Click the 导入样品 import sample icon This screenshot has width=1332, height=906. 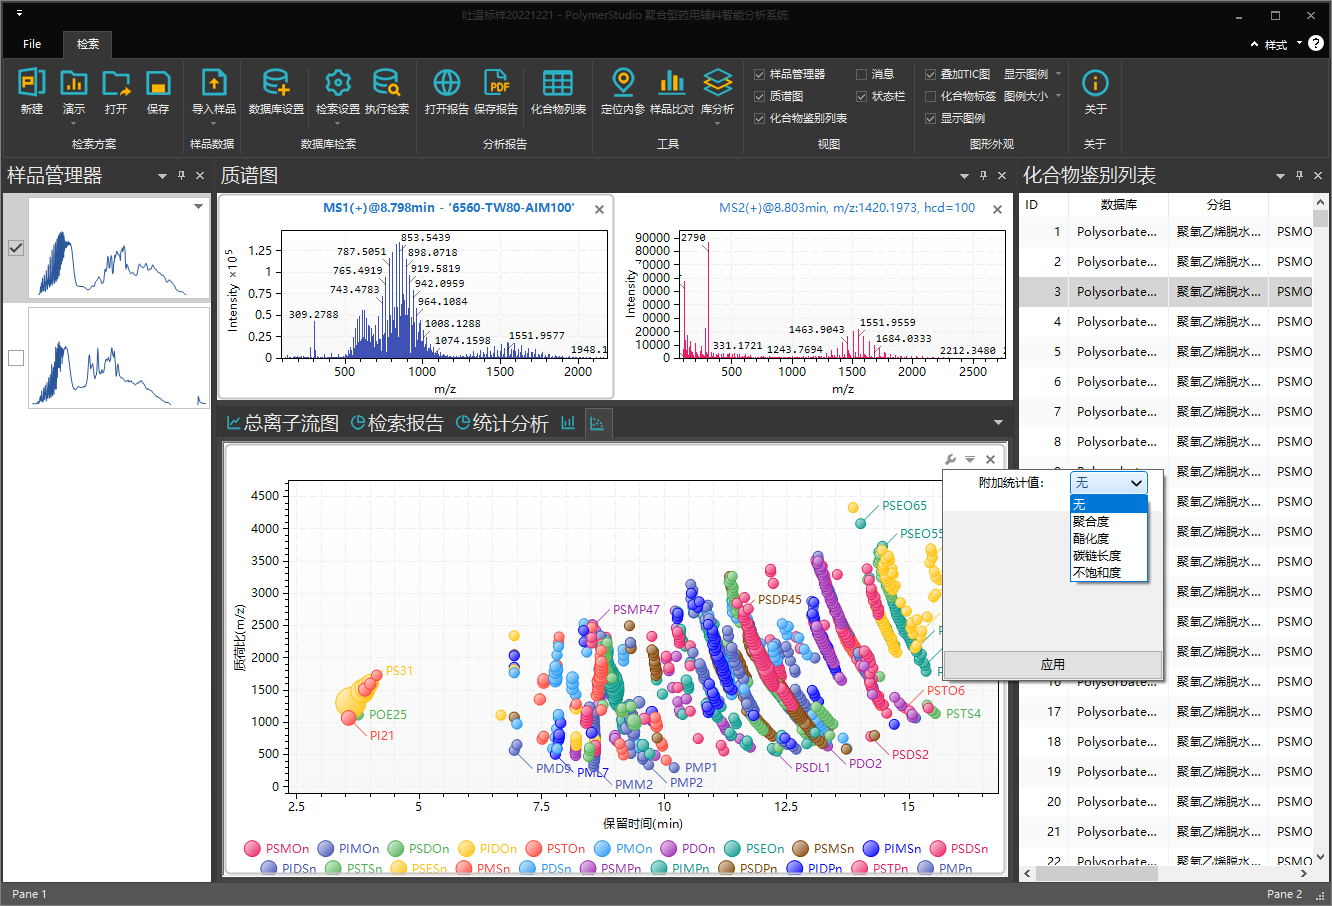(214, 82)
